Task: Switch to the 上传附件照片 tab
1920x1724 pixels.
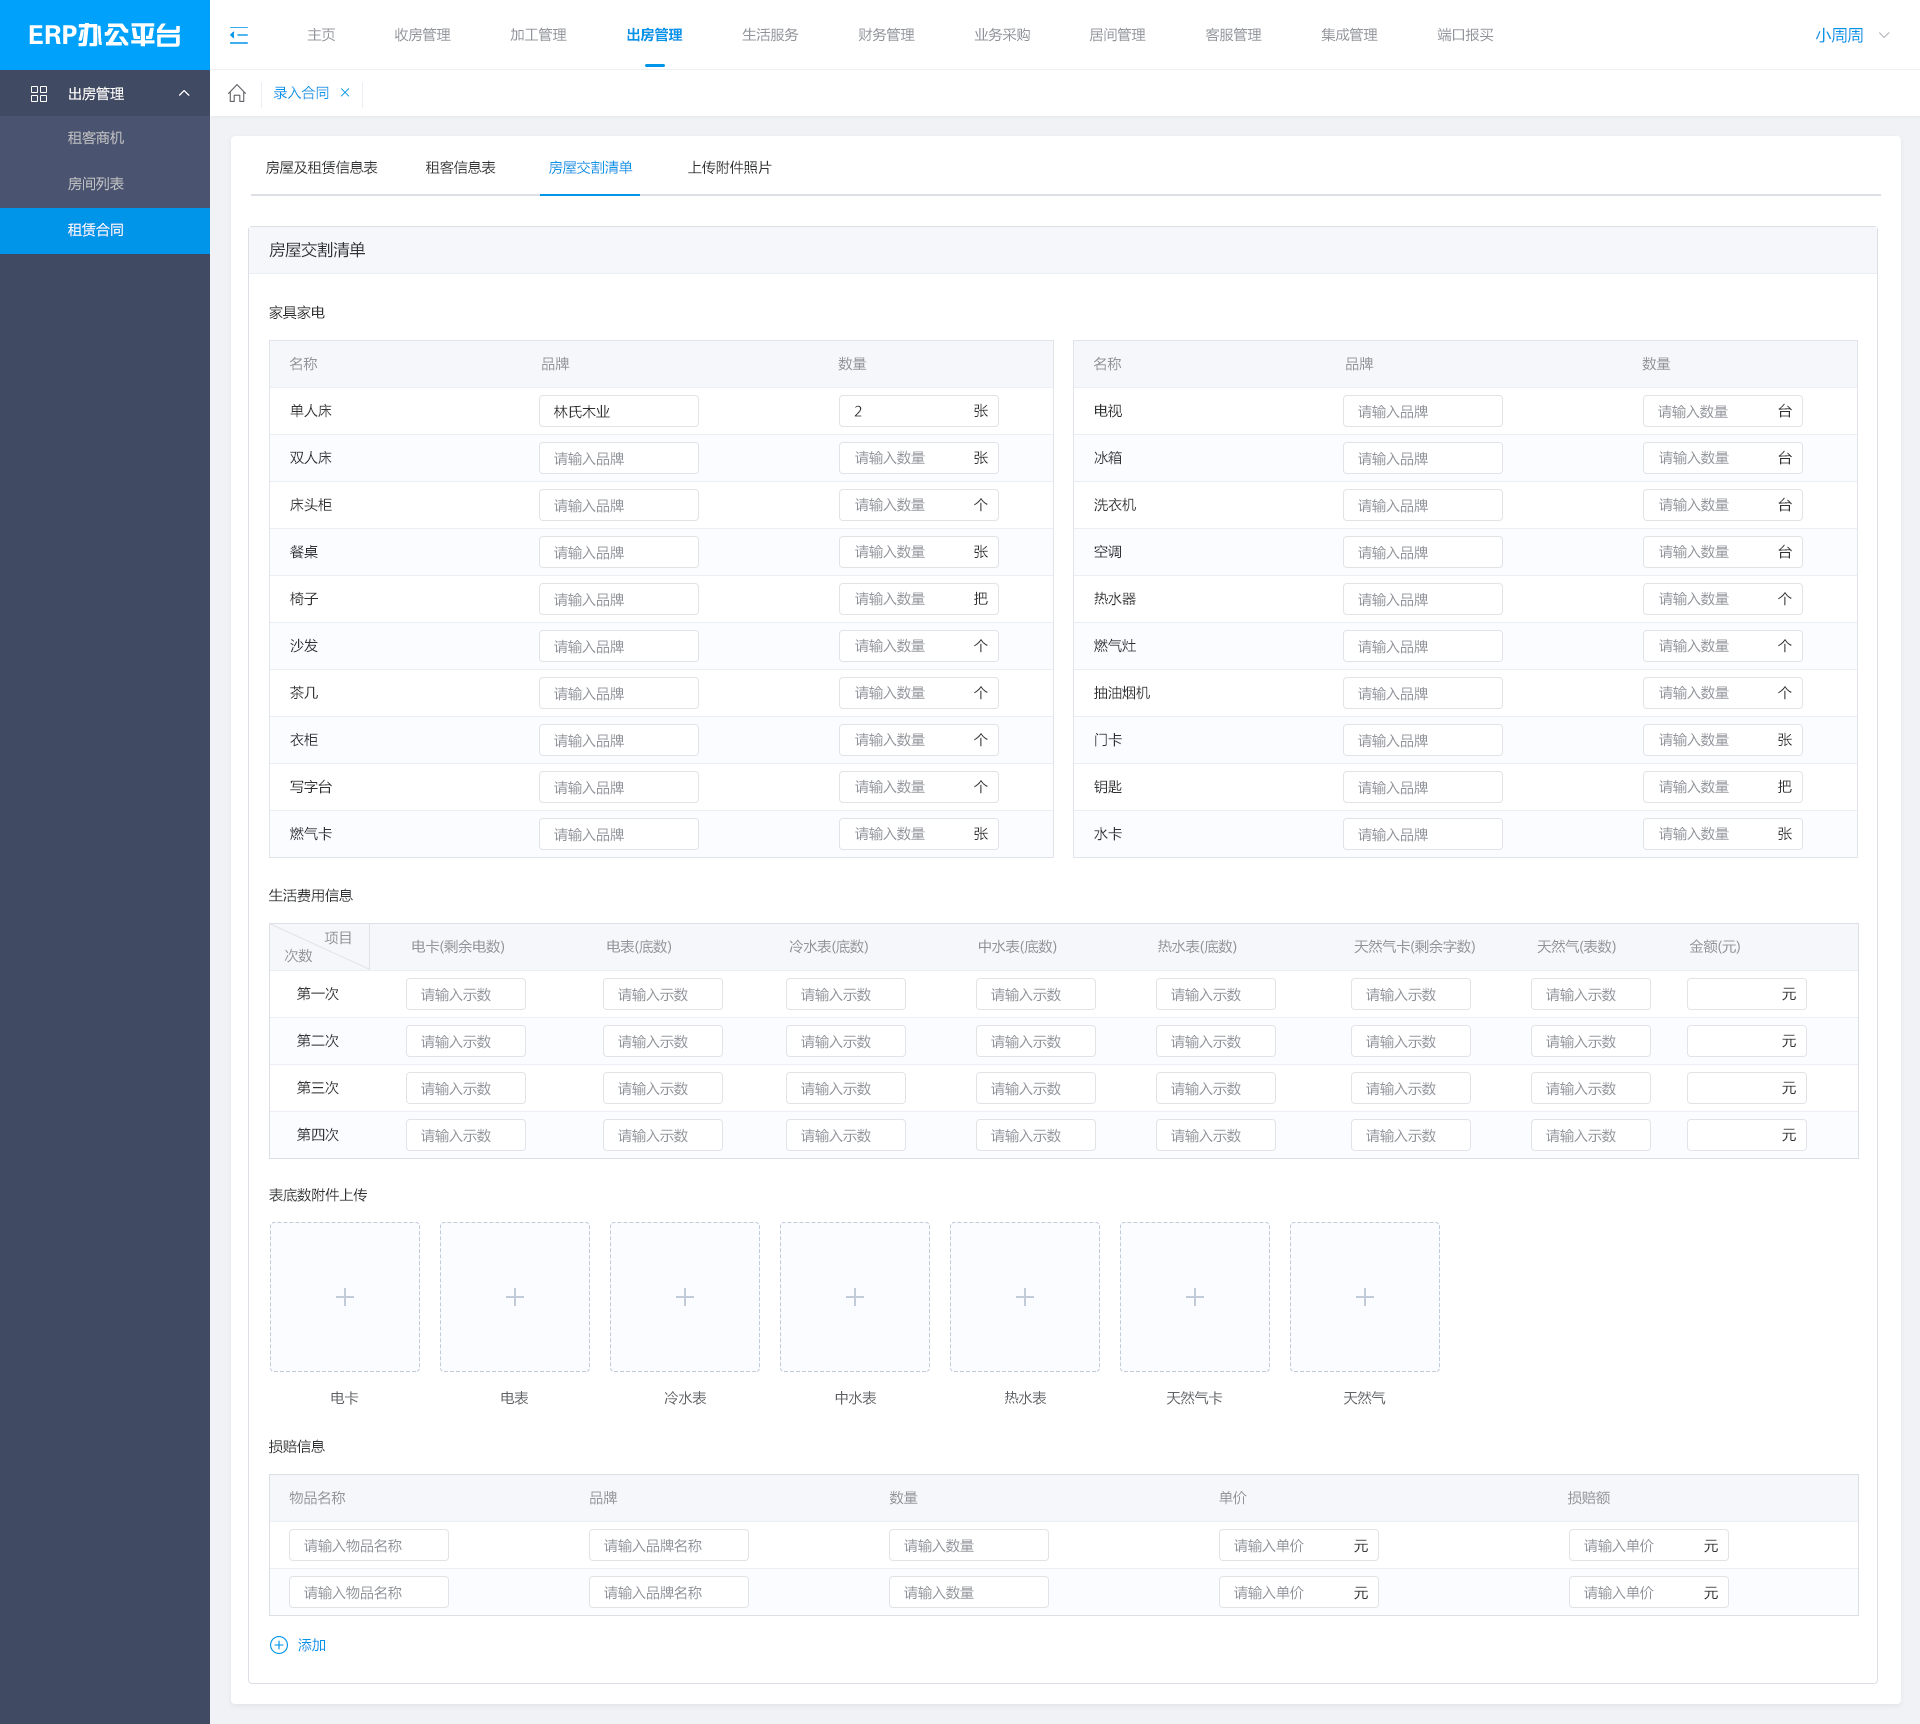Action: (x=729, y=167)
